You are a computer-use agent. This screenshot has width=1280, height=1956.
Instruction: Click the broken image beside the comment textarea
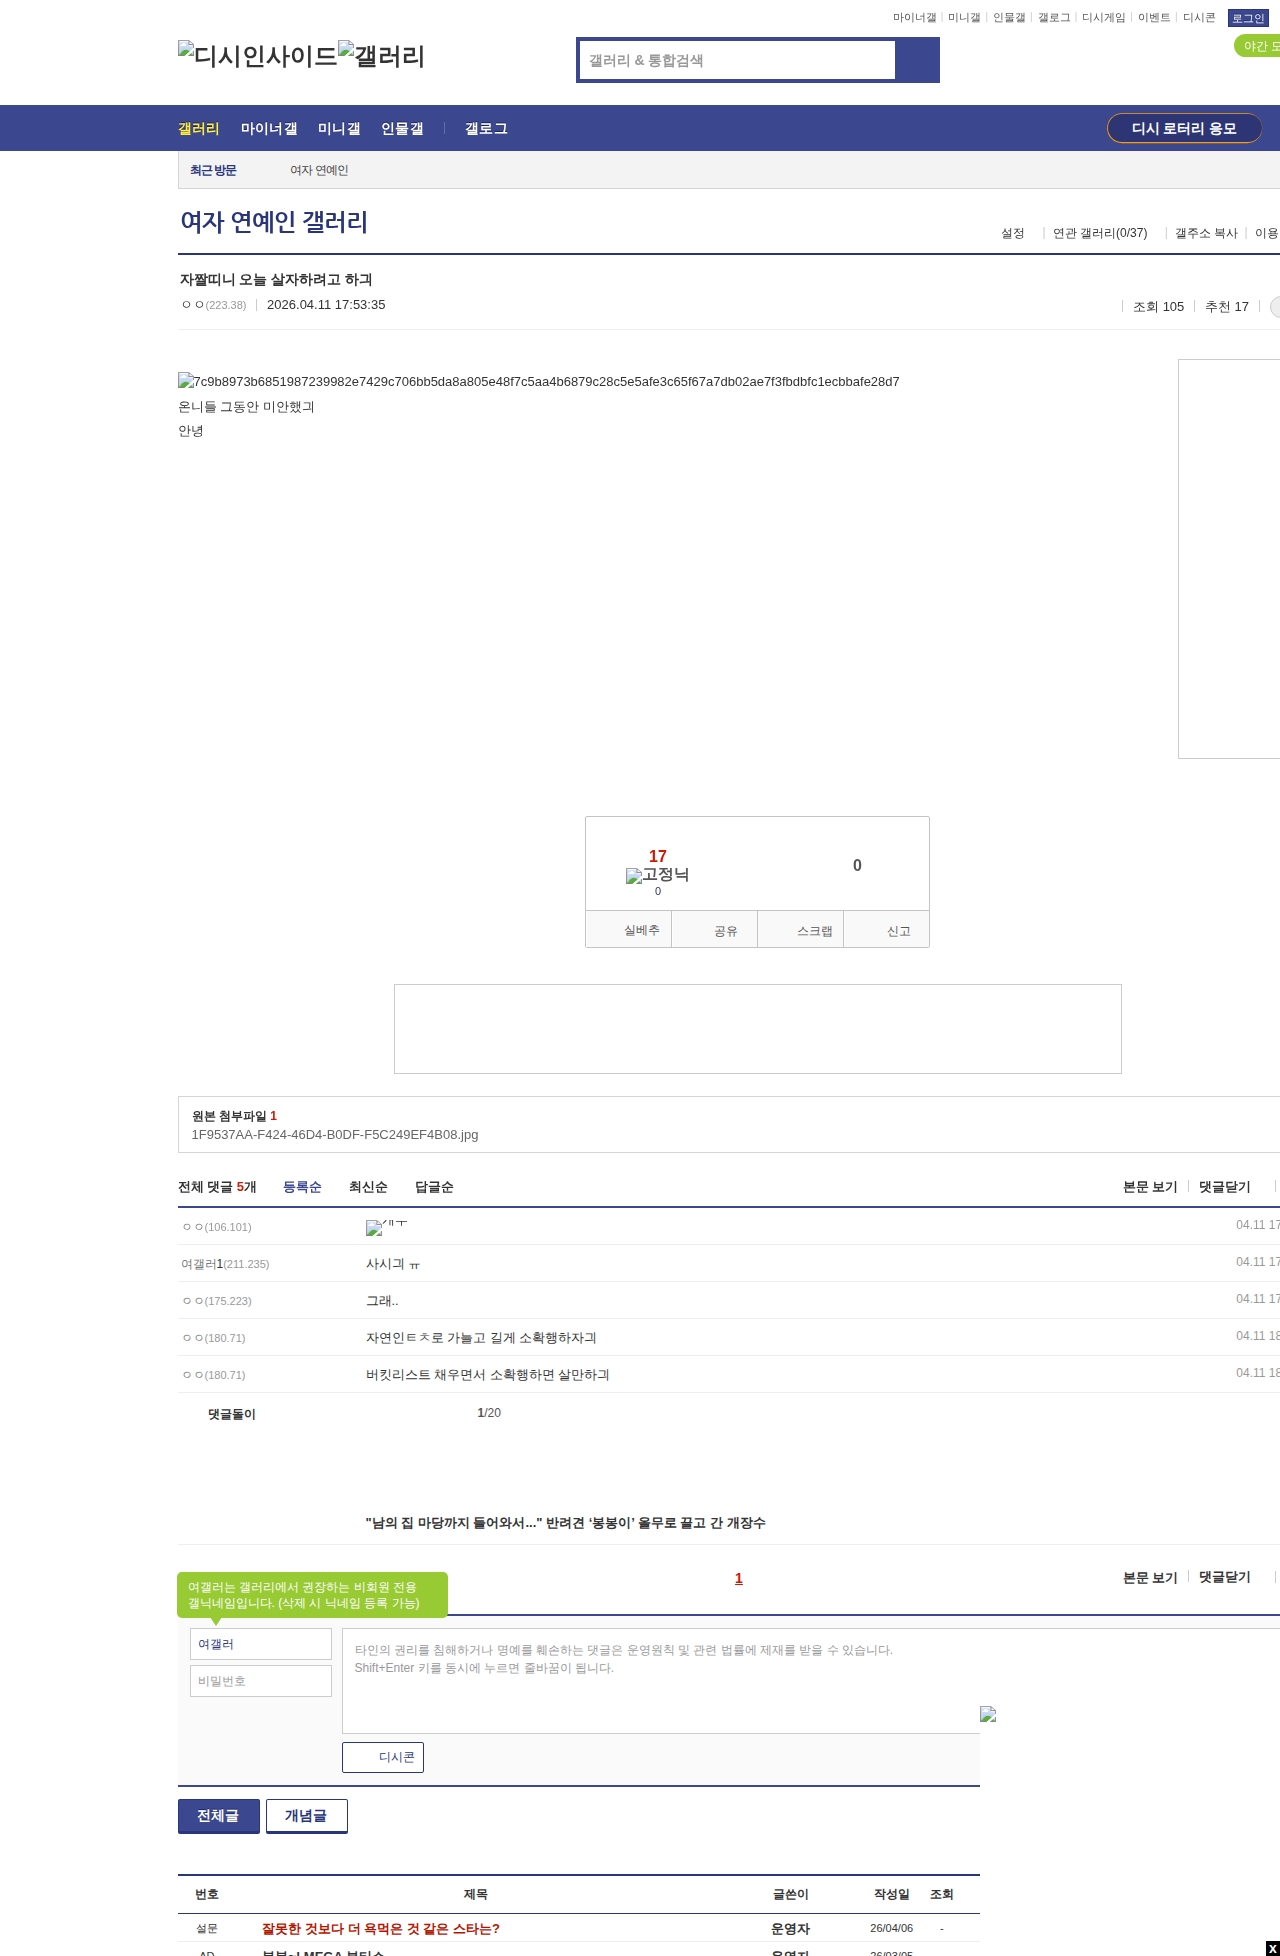988,1714
